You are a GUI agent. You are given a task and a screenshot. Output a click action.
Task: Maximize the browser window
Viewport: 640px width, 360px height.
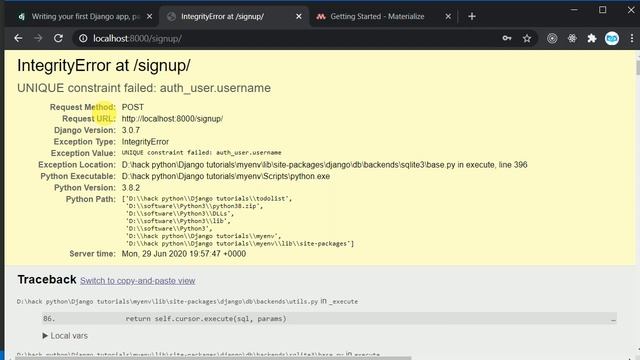[x=602, y=10]
